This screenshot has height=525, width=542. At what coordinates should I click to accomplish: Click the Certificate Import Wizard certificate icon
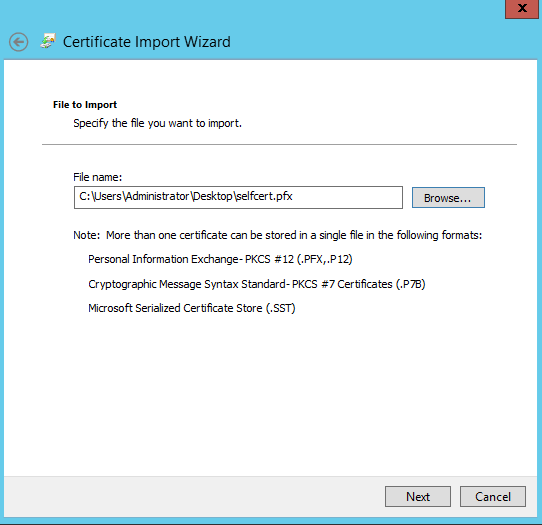[48, 41]
